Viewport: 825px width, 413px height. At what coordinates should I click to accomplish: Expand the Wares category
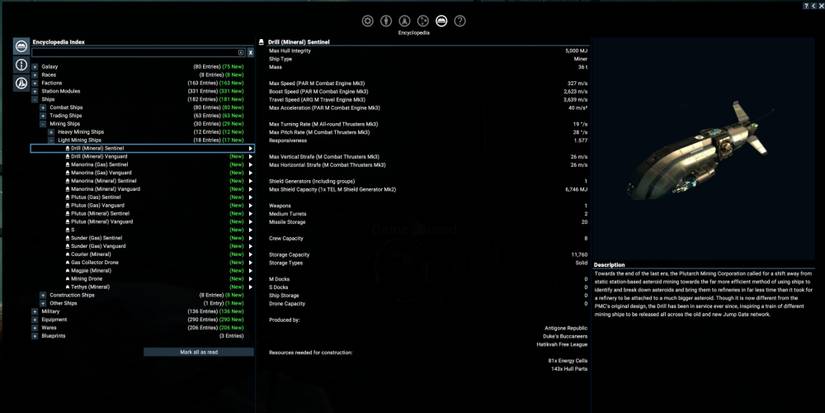point(35,328)
